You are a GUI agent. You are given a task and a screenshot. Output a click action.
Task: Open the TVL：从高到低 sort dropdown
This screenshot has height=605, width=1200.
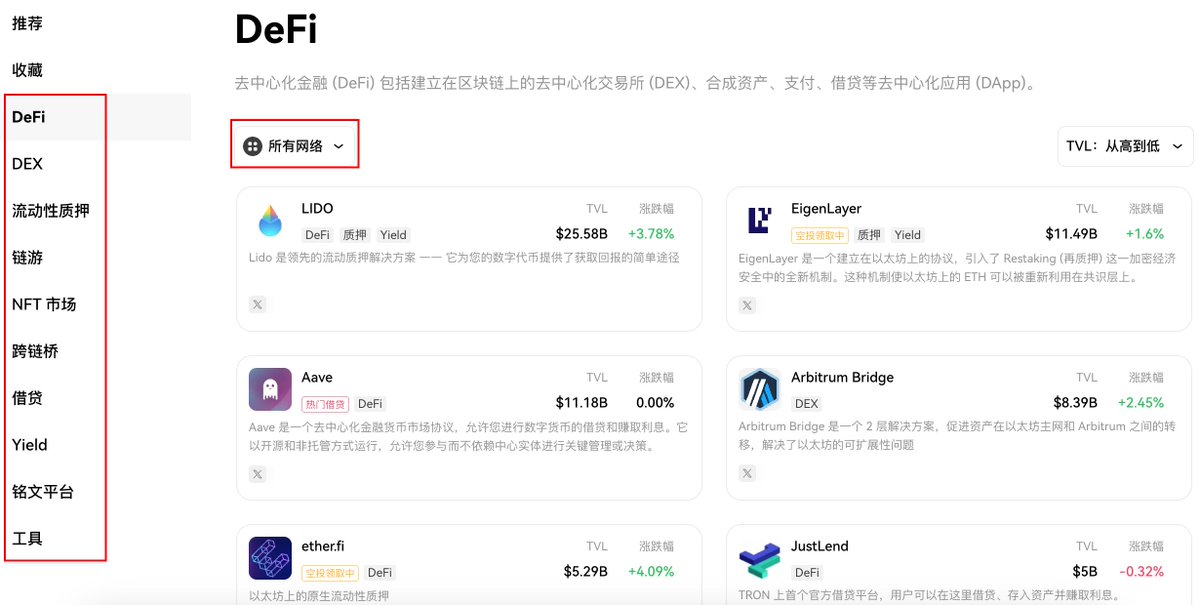(x=1125, y=146)
